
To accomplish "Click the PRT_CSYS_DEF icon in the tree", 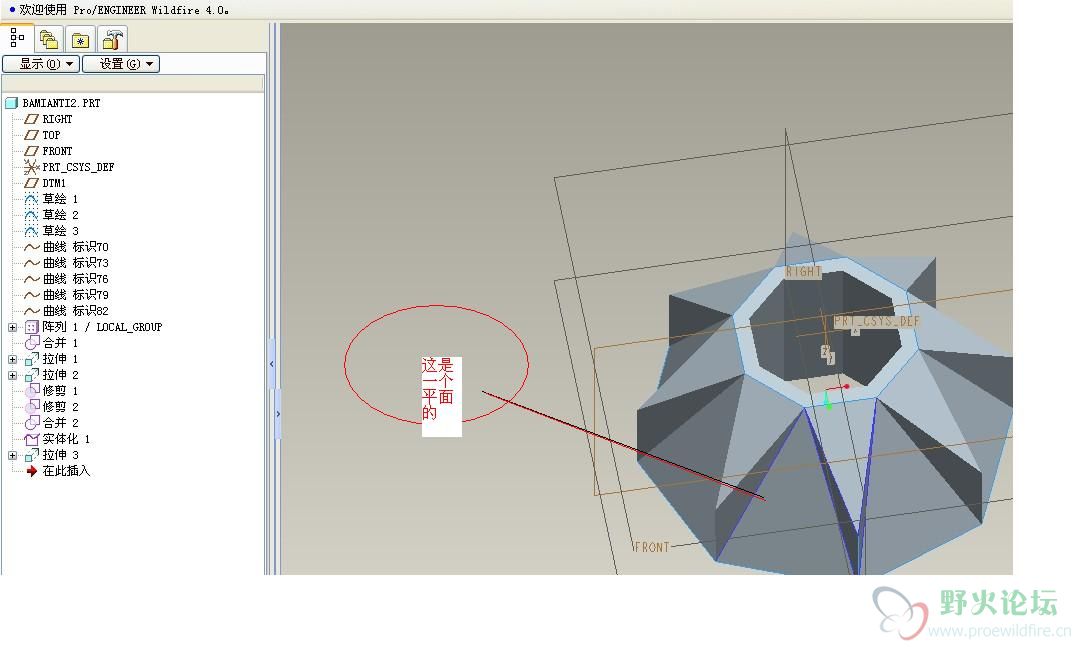I will [x=32, y=167].
